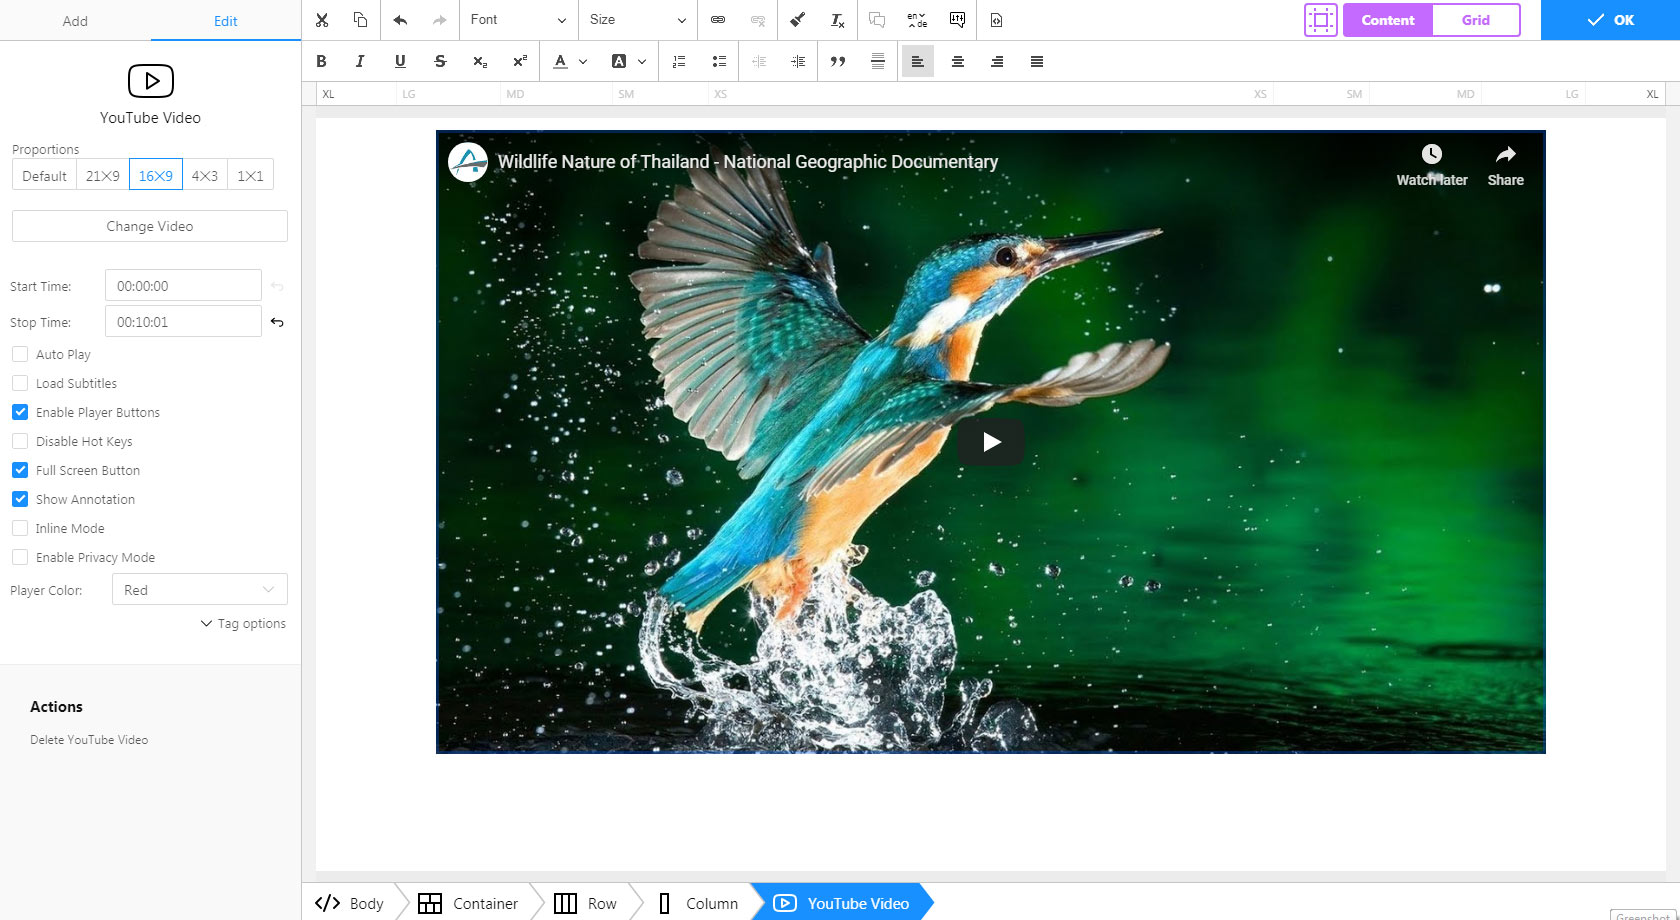Click the Remove Format icon
The image size is (1680, 920).
[838, 20]
